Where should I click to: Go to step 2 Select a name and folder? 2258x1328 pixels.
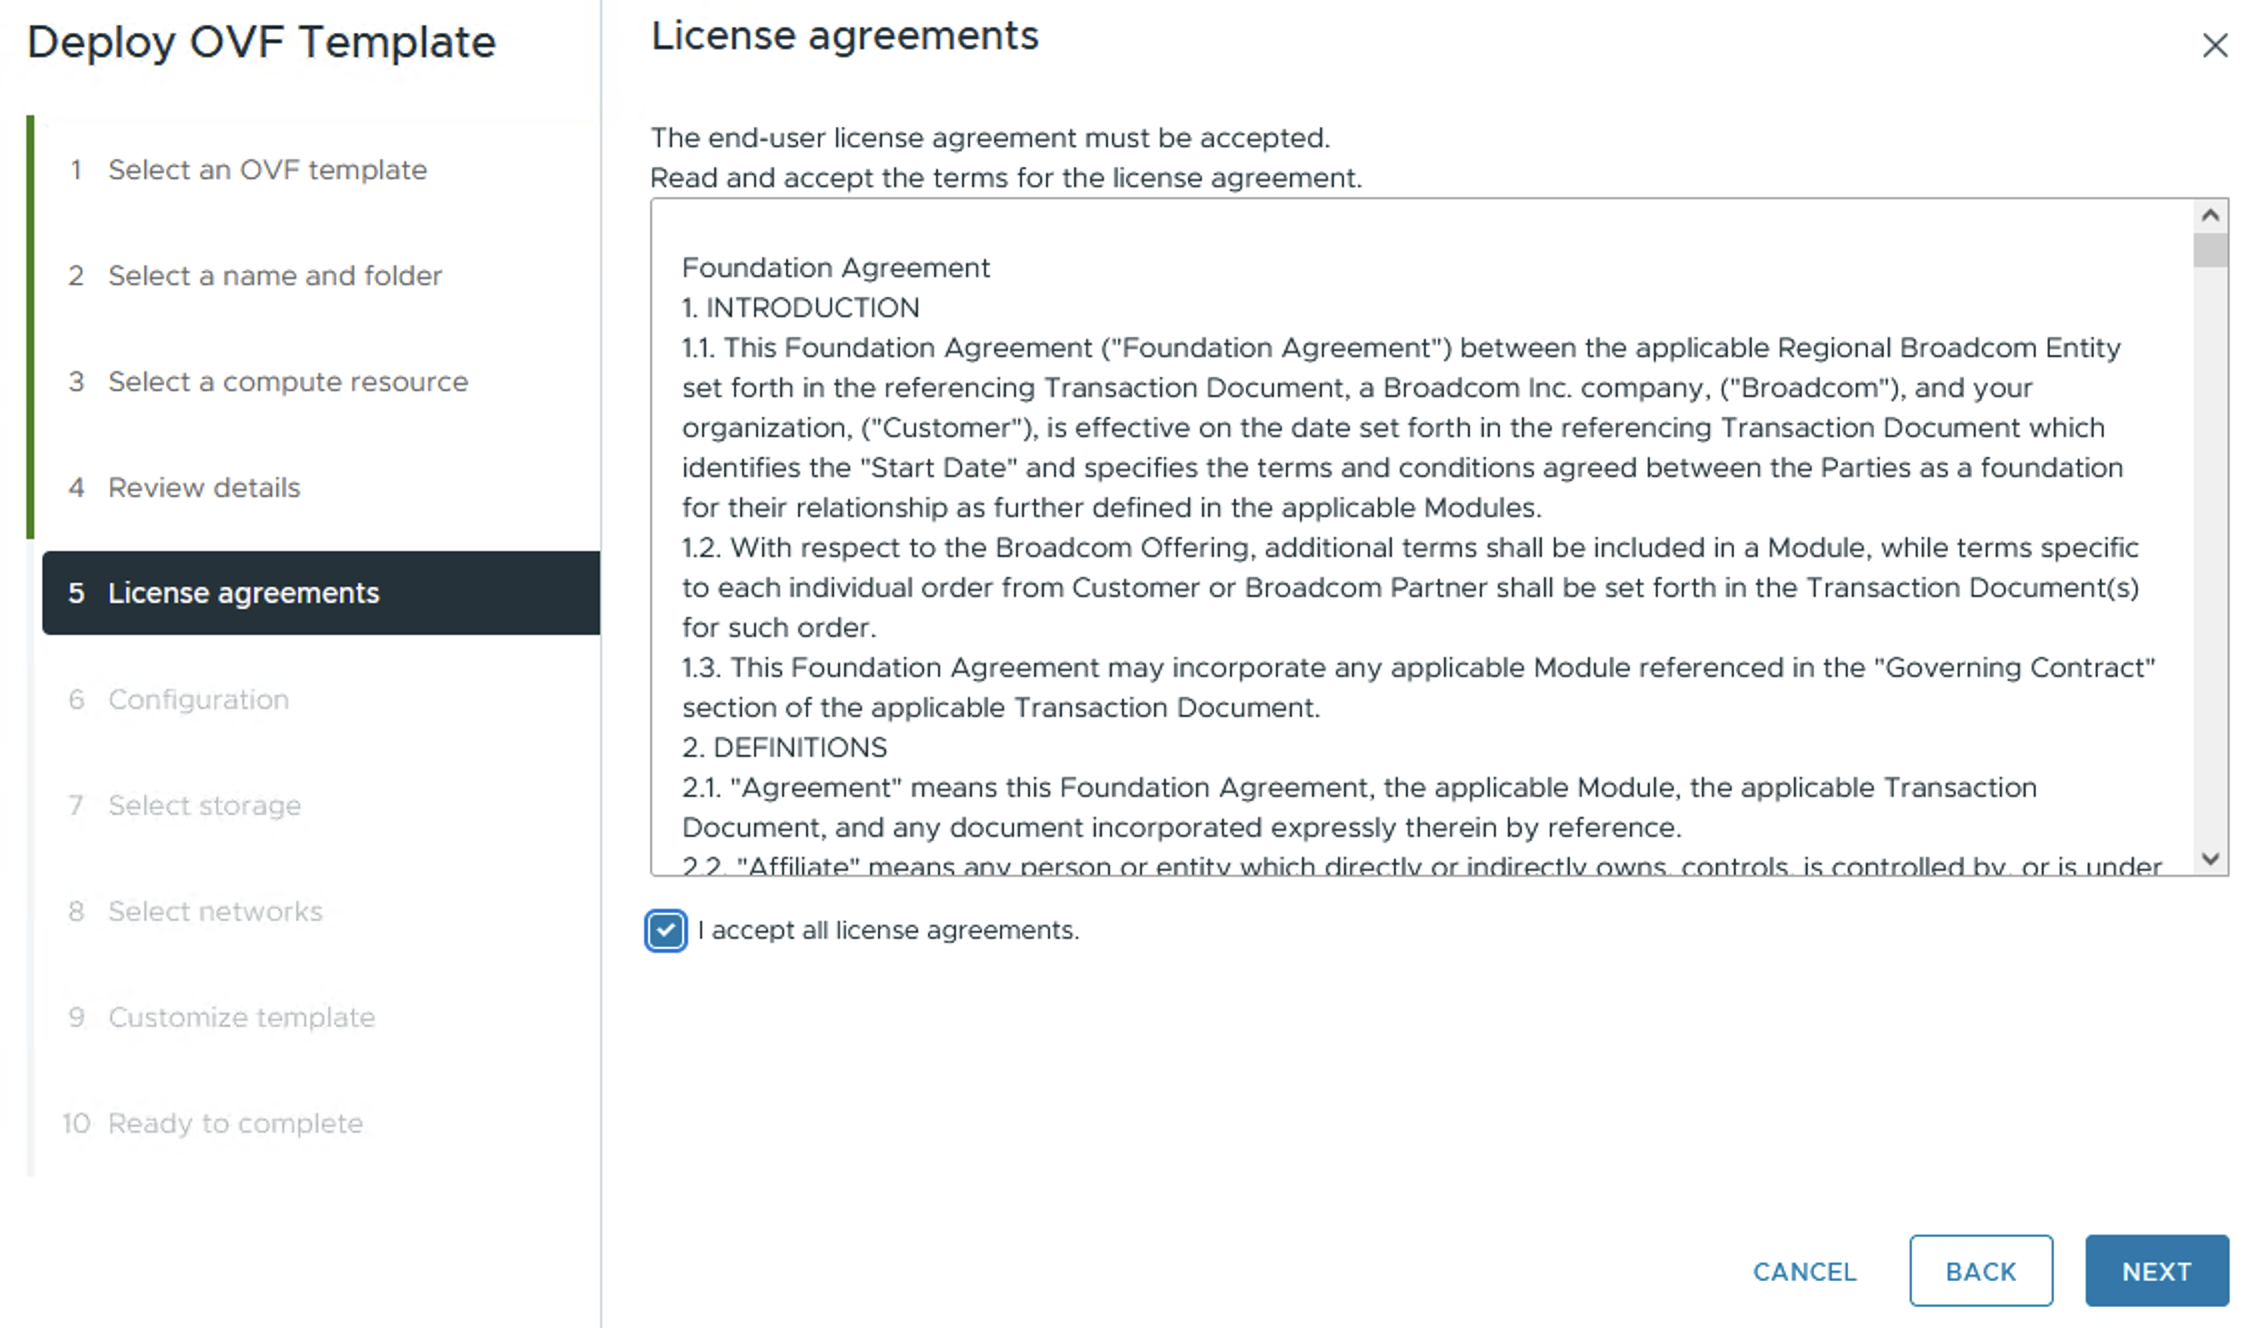pyautogui.click(x=274, y=276)
